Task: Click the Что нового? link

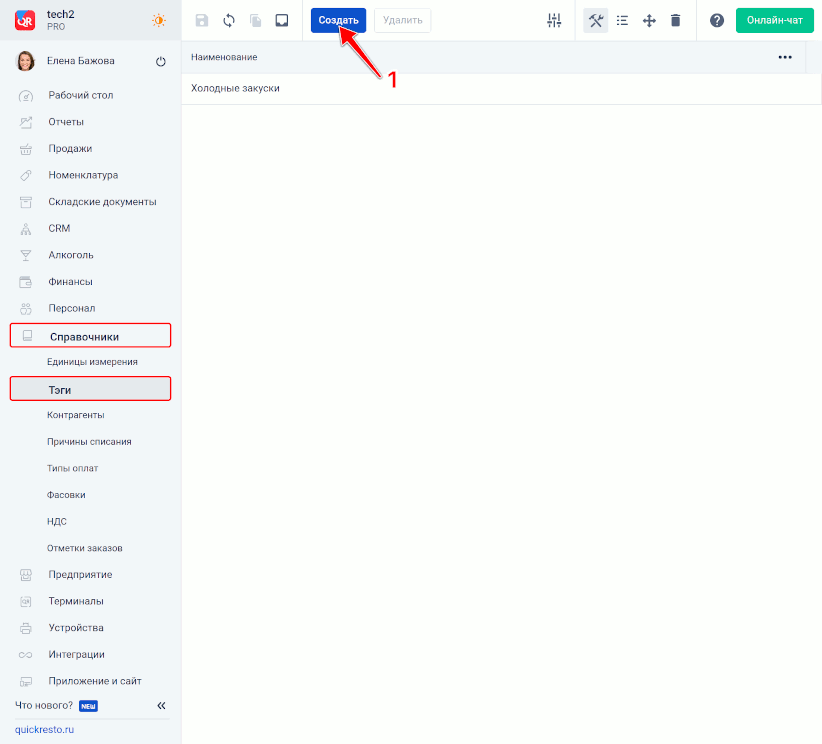Action: pos(44,706)
